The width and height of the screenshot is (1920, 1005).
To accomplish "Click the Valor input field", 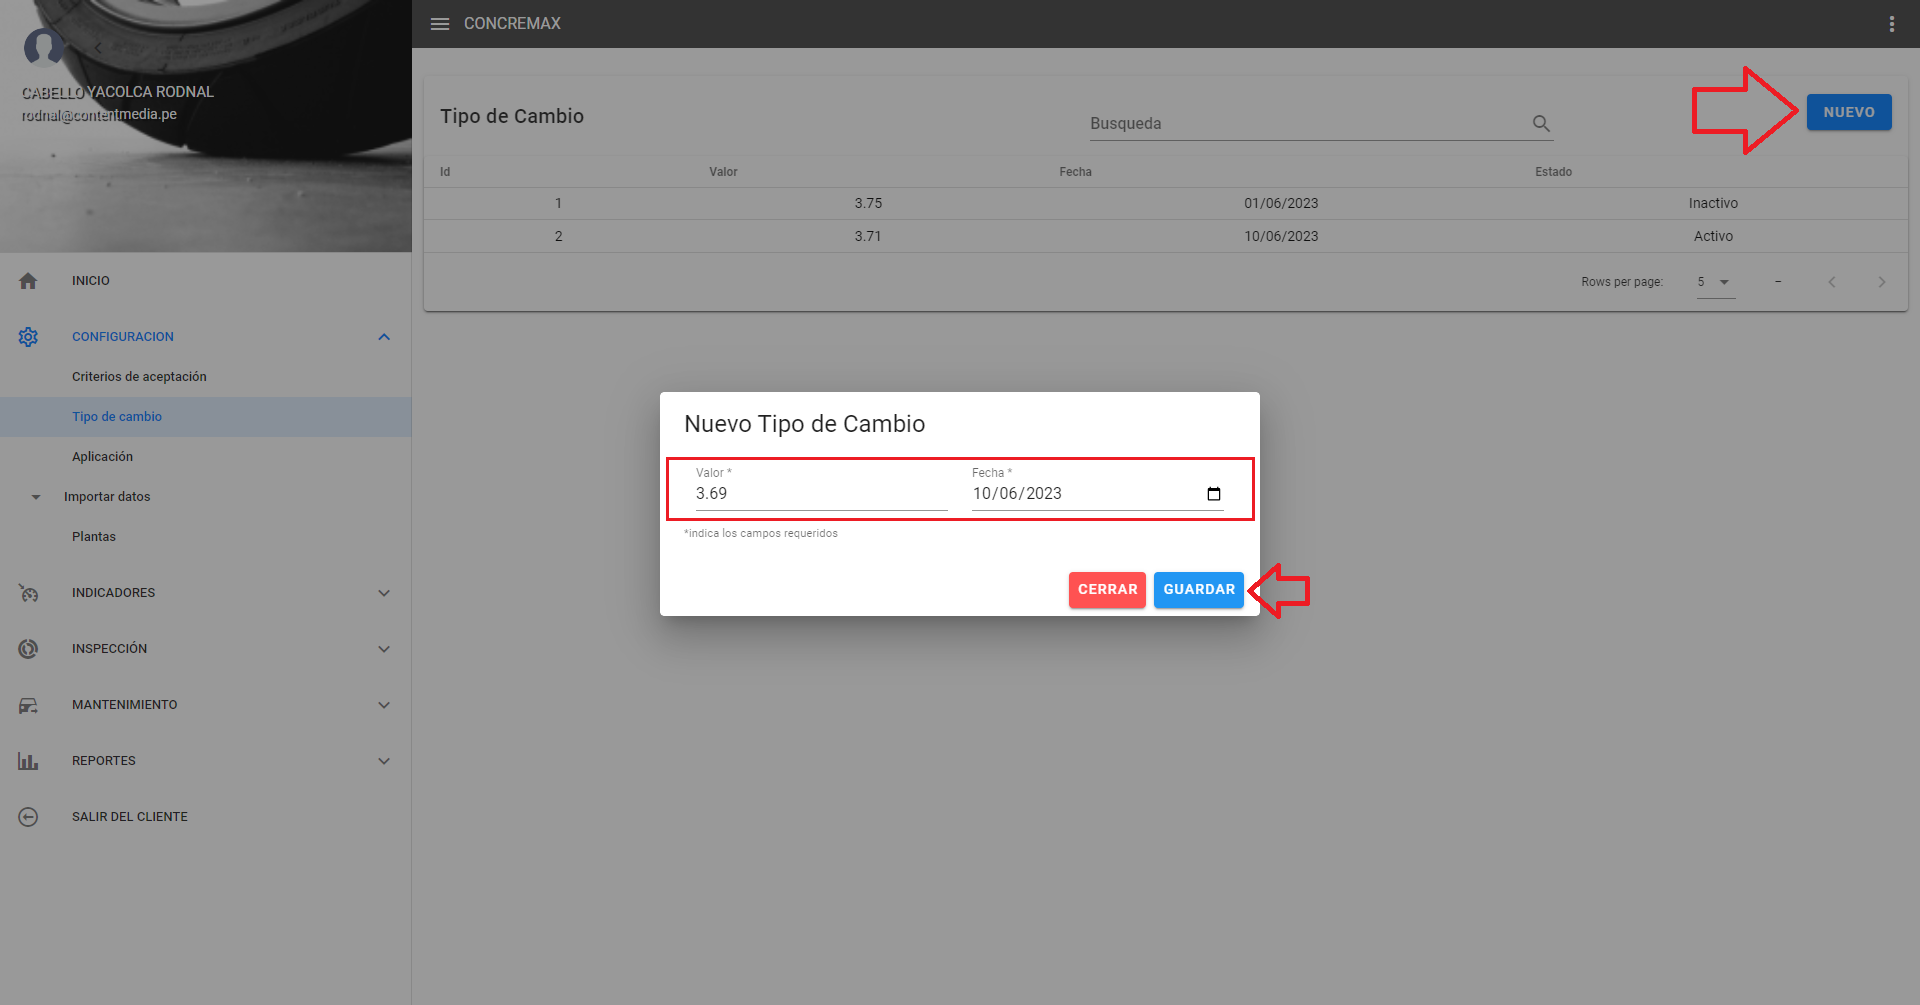I will point(820,494).
